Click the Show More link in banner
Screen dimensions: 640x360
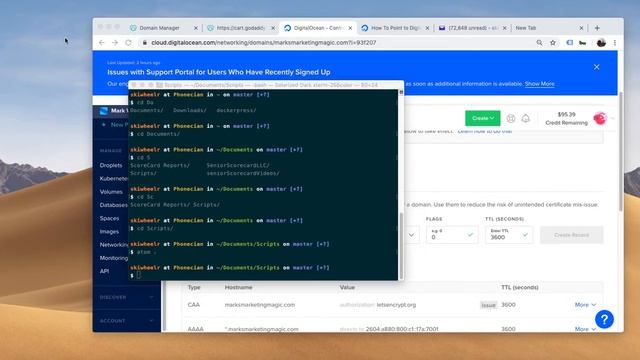[539, 84]
